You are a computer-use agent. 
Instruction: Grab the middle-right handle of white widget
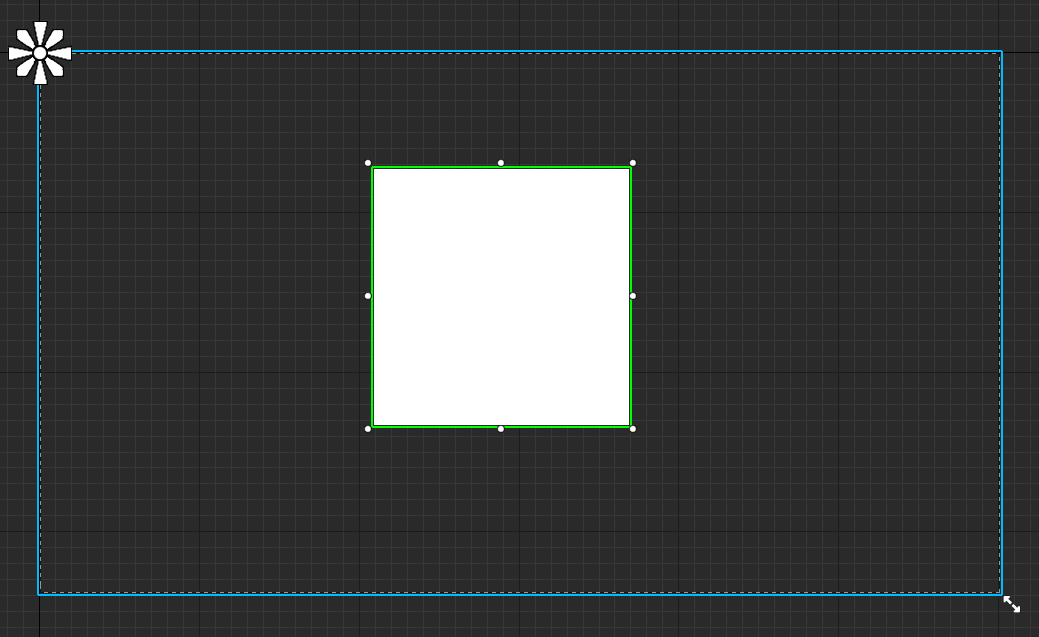pos(633,296)
